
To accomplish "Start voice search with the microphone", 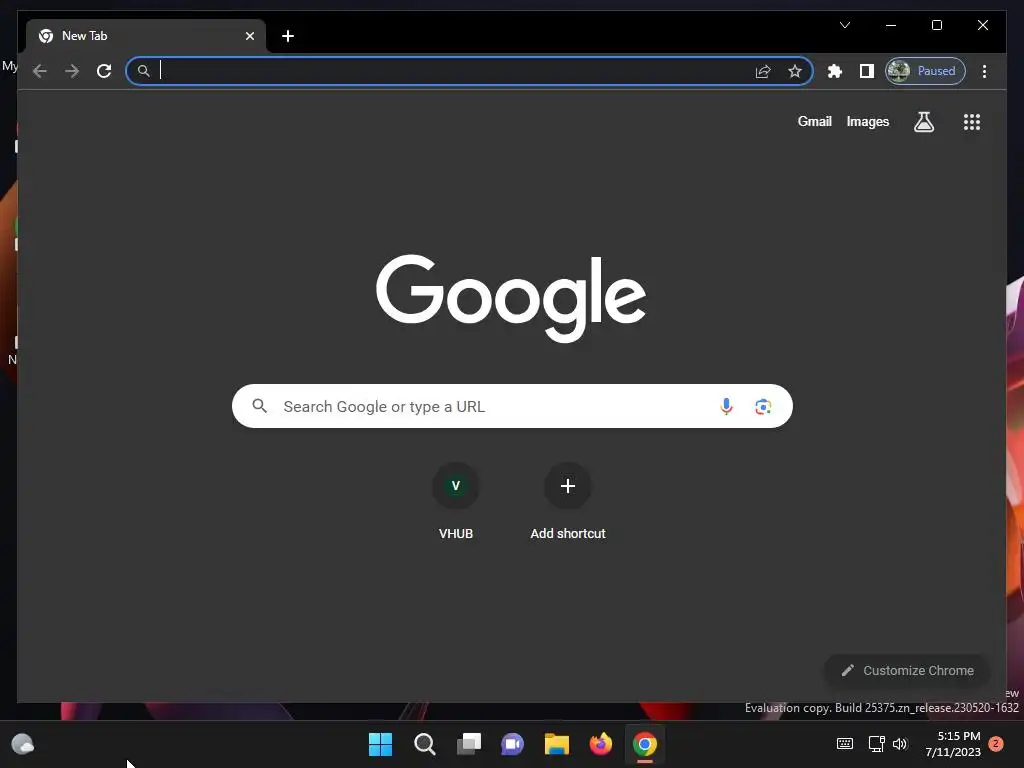I will click(x=726, y=406).
